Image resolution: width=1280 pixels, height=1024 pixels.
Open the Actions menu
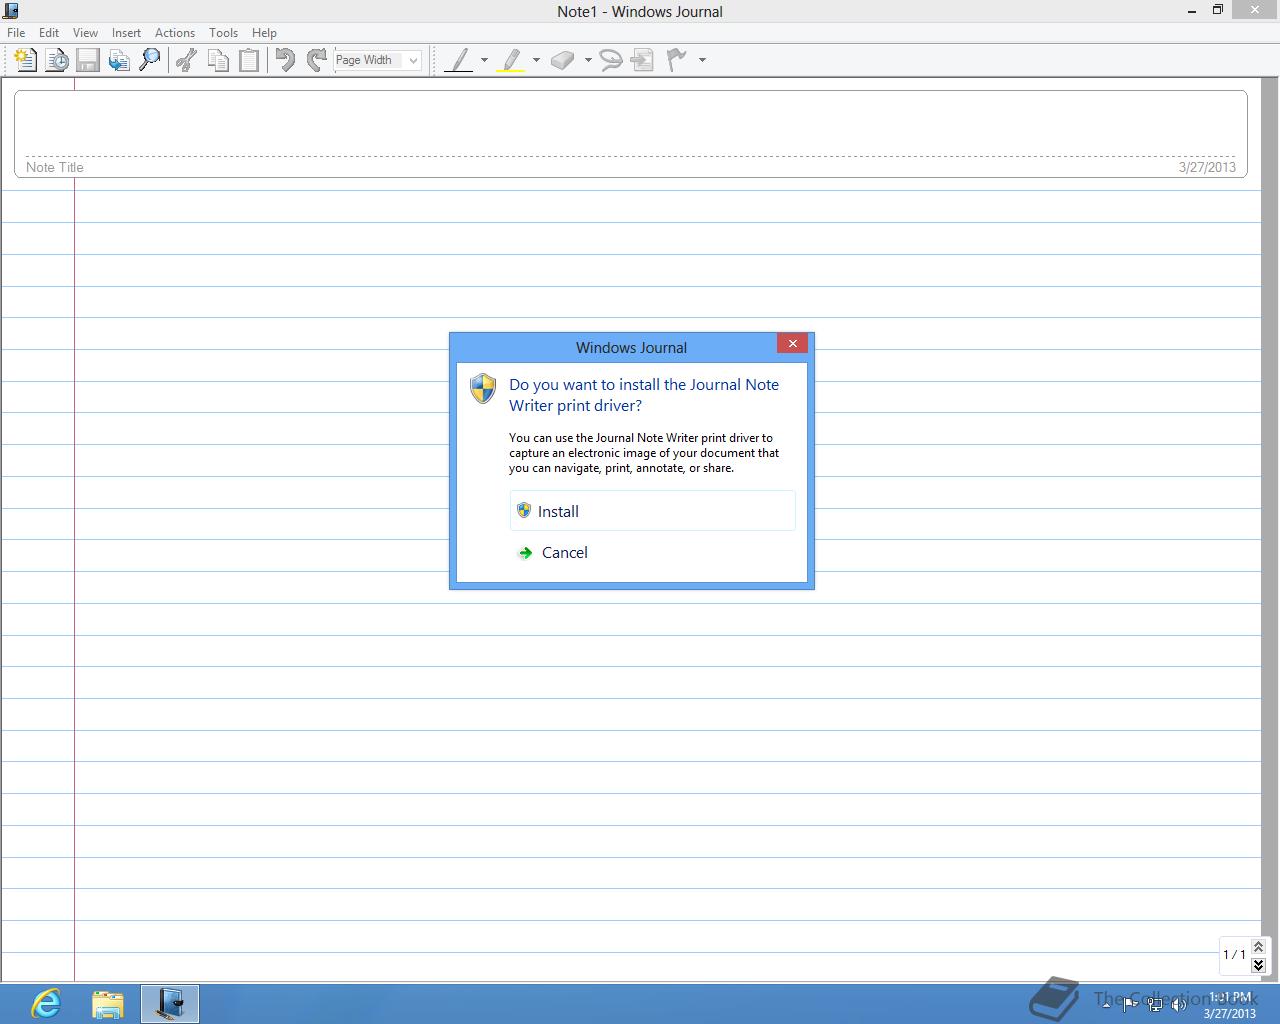[x=175, y=33]
